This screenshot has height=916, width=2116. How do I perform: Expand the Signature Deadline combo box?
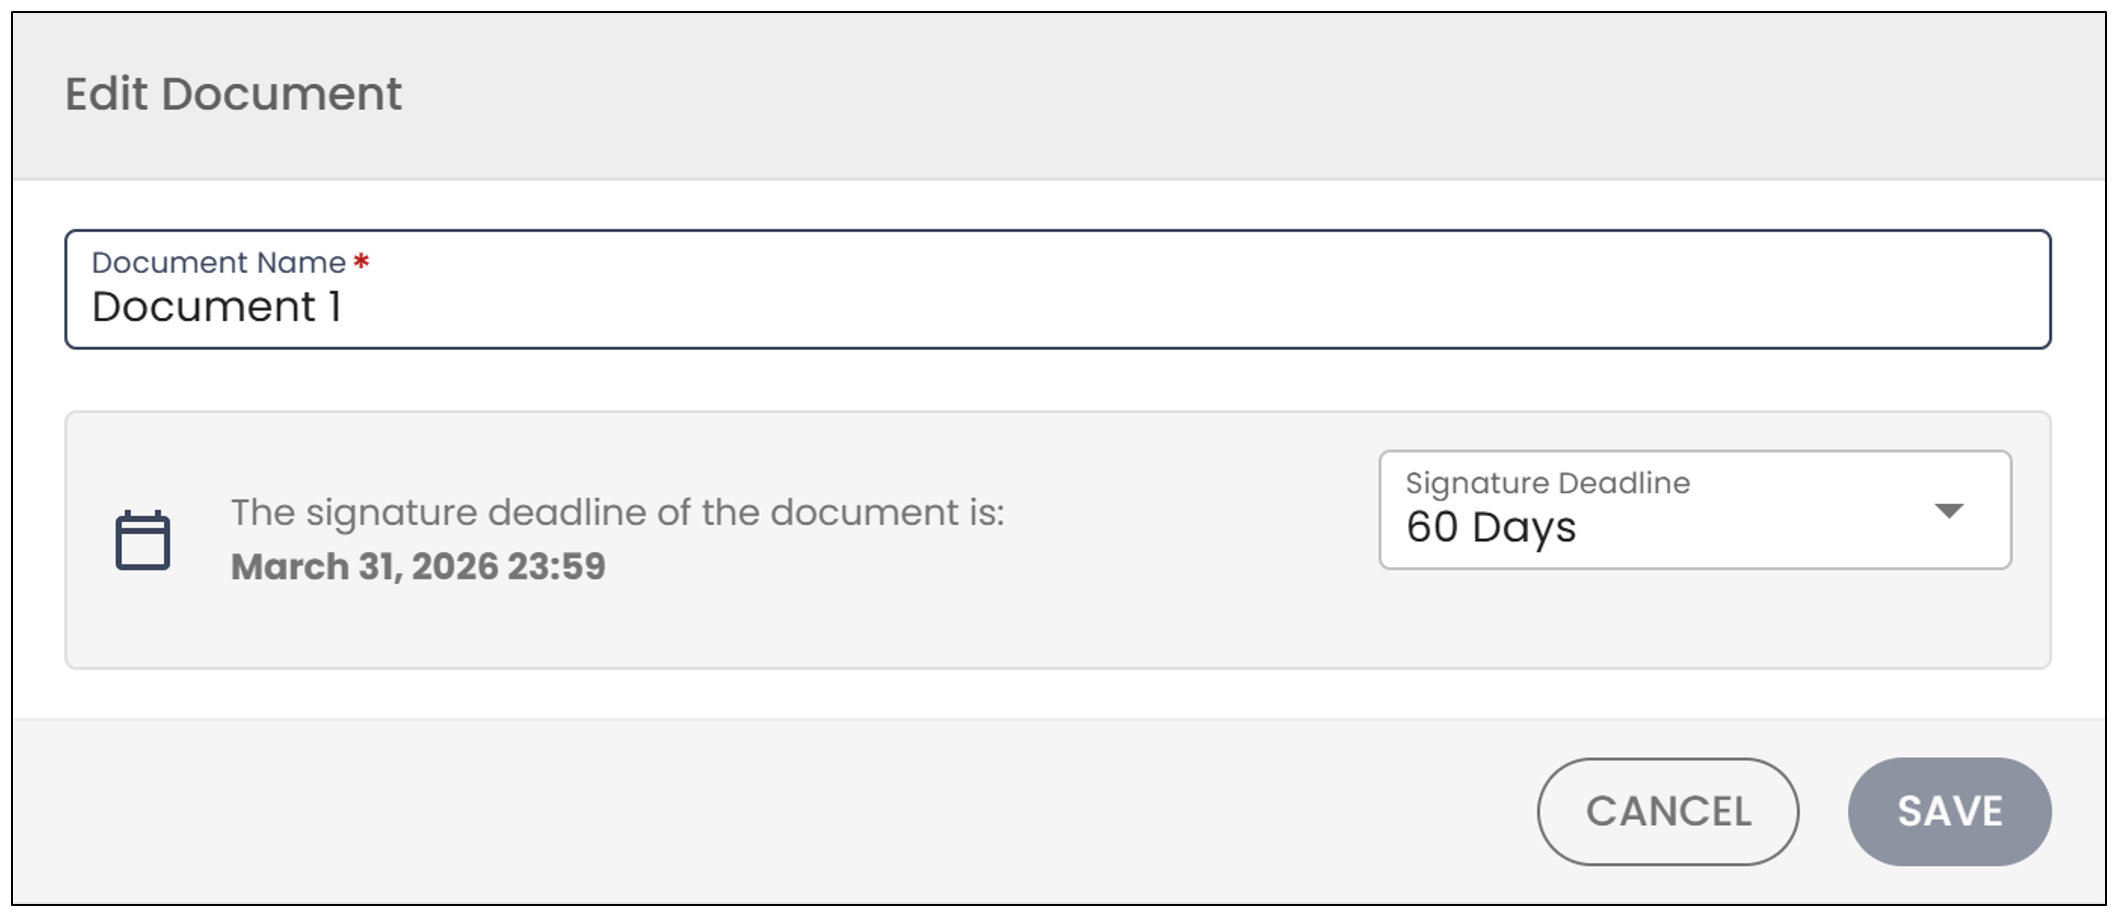pos(1695,510)
